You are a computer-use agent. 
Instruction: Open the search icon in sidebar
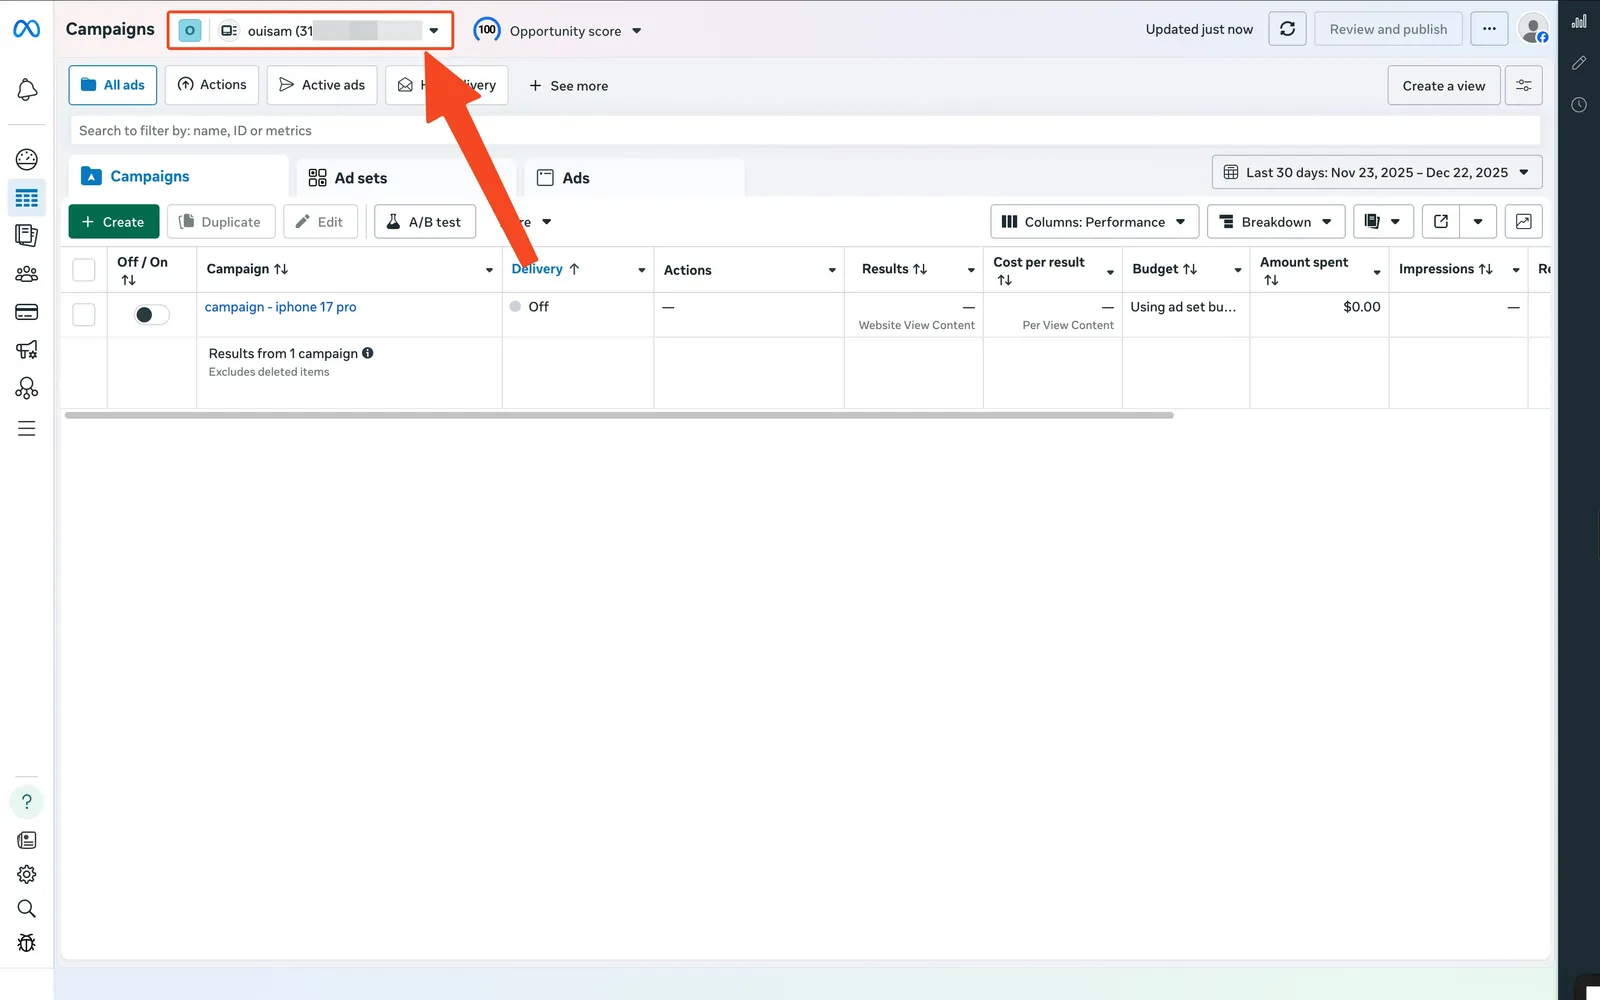tap(27, 908)
